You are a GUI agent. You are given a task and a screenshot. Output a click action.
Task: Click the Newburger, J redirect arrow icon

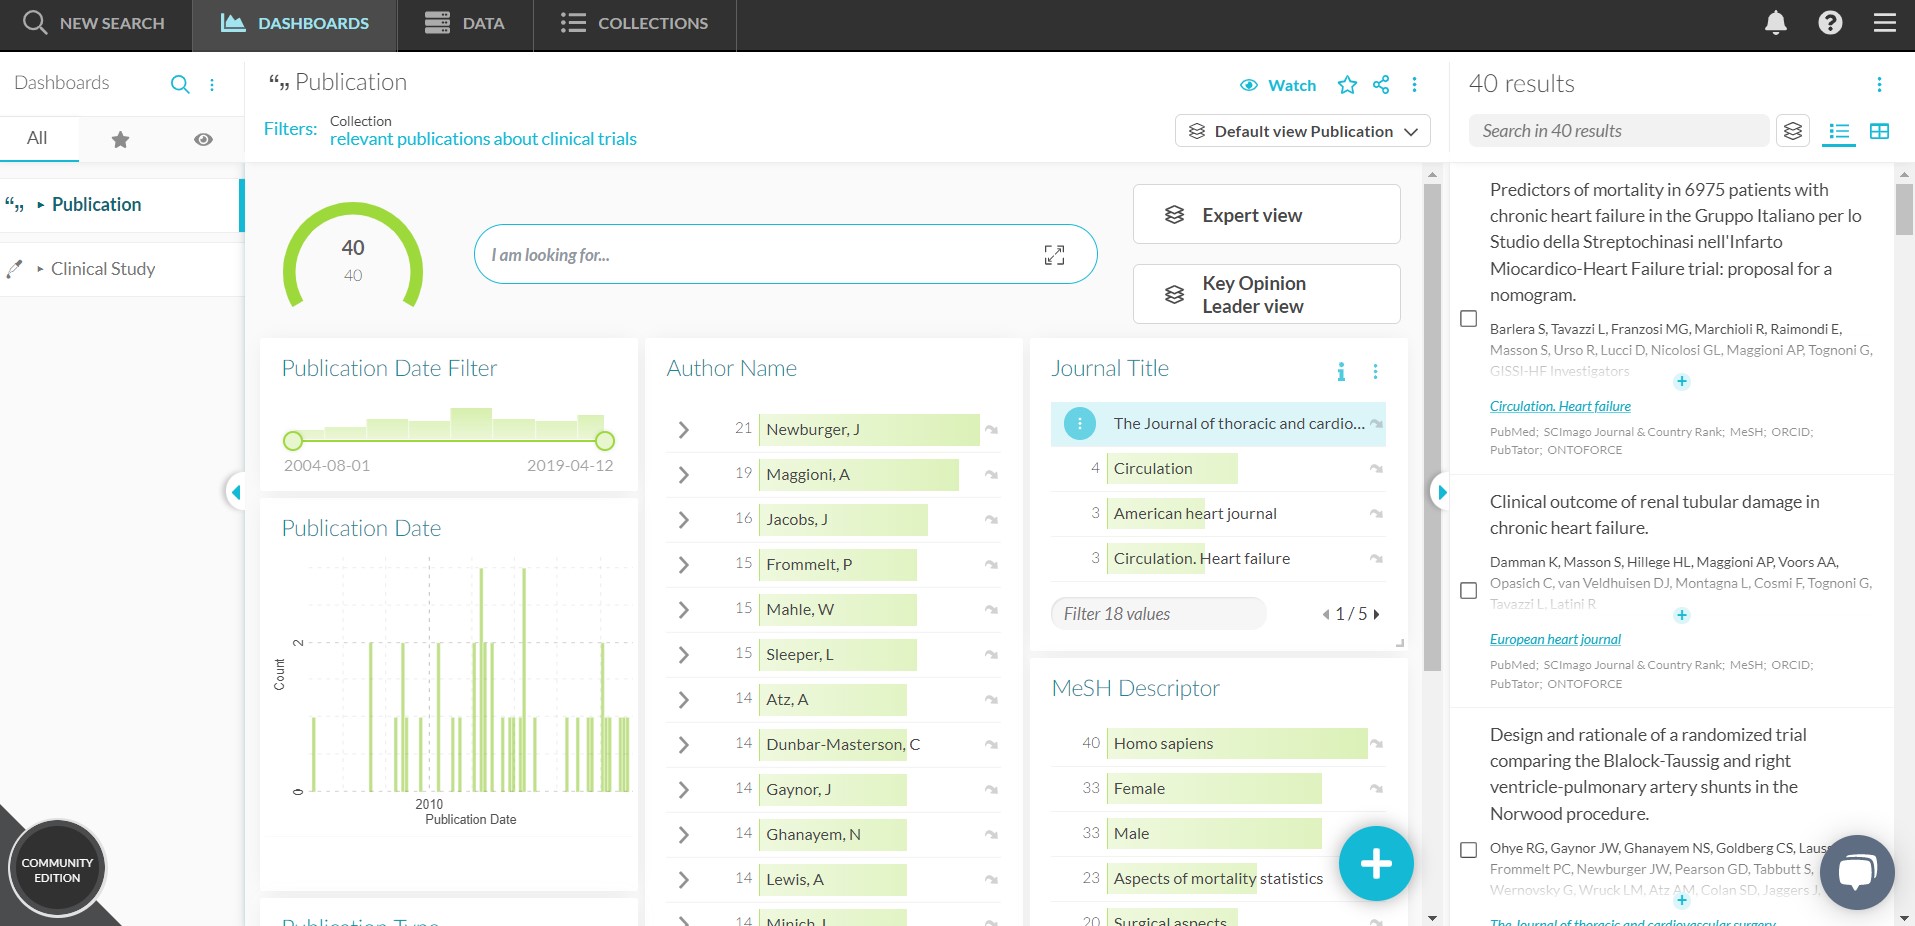tap(991, 430)
